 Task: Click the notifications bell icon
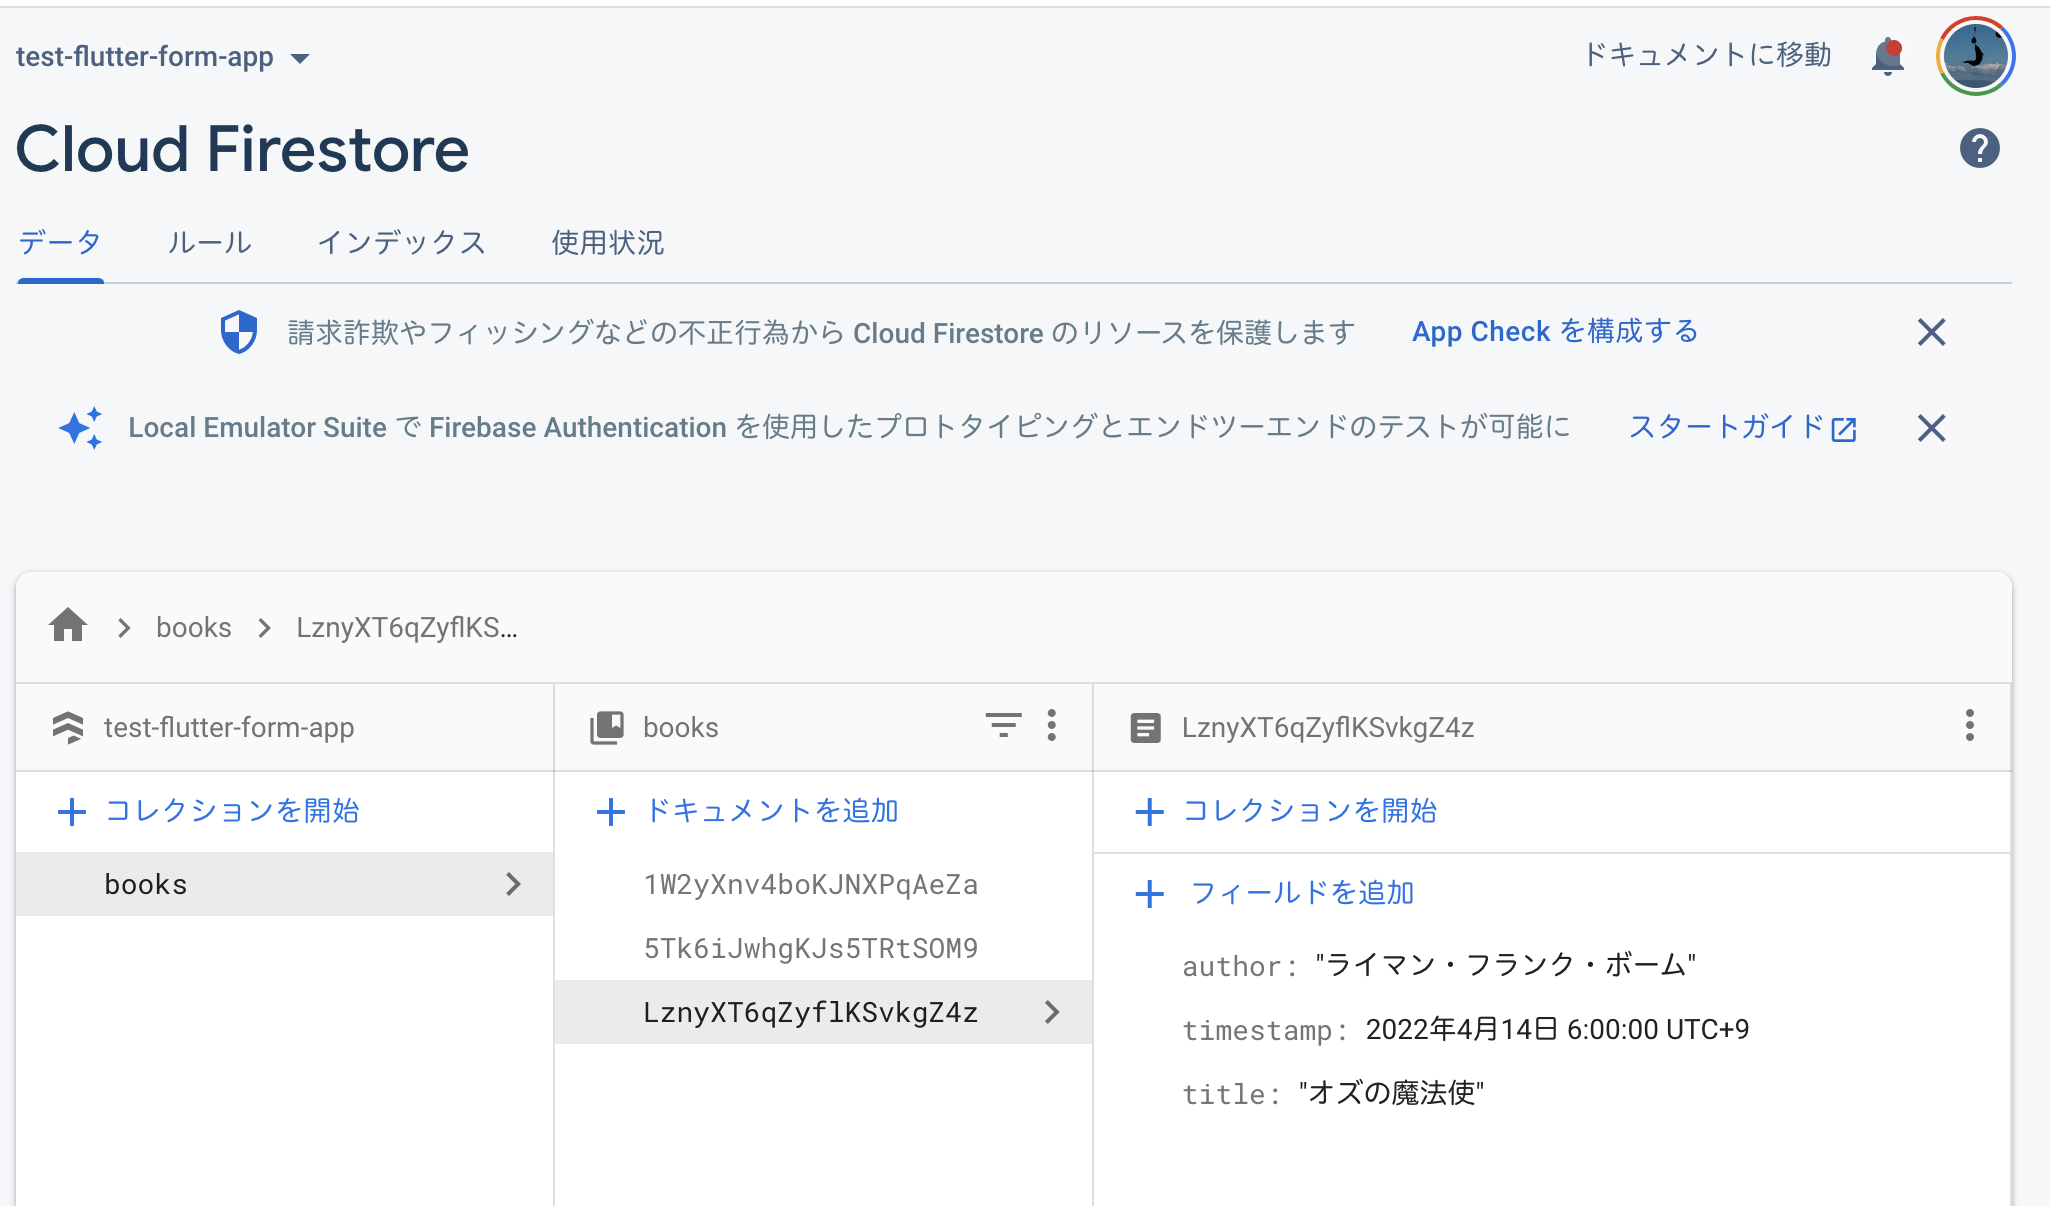[x=1887, y=56]
